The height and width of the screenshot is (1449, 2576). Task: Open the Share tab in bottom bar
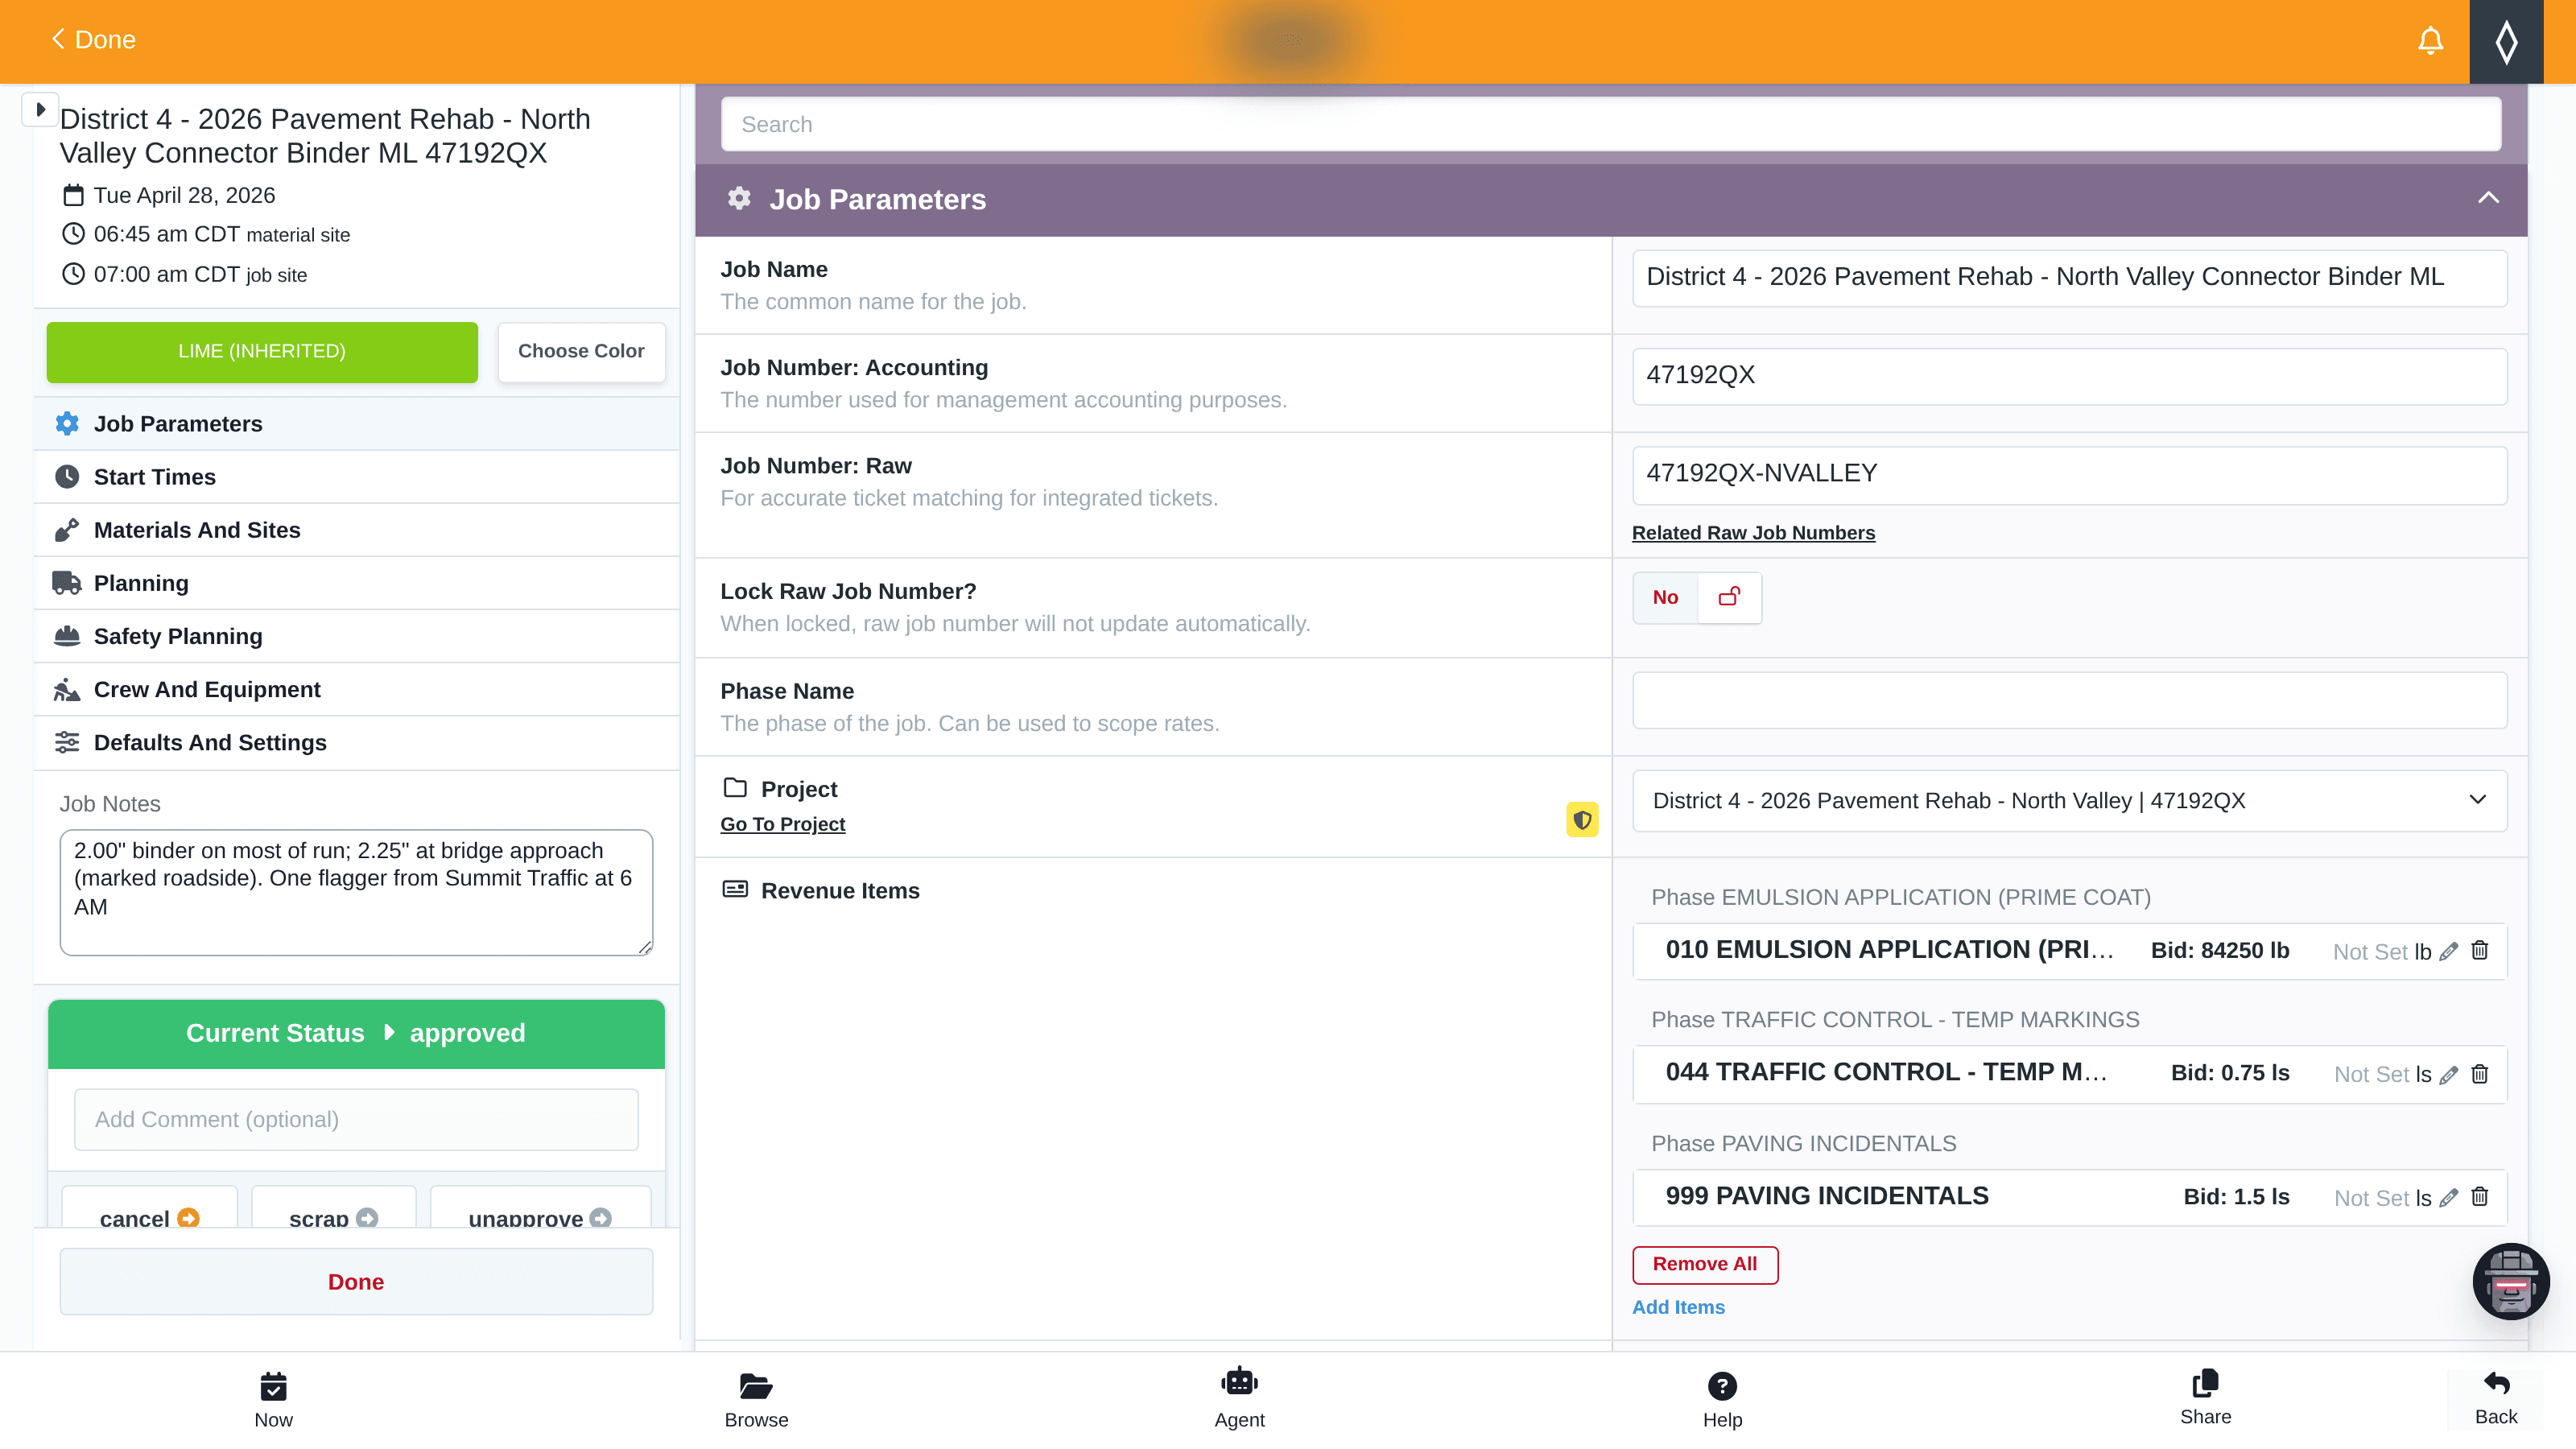2205,1399
